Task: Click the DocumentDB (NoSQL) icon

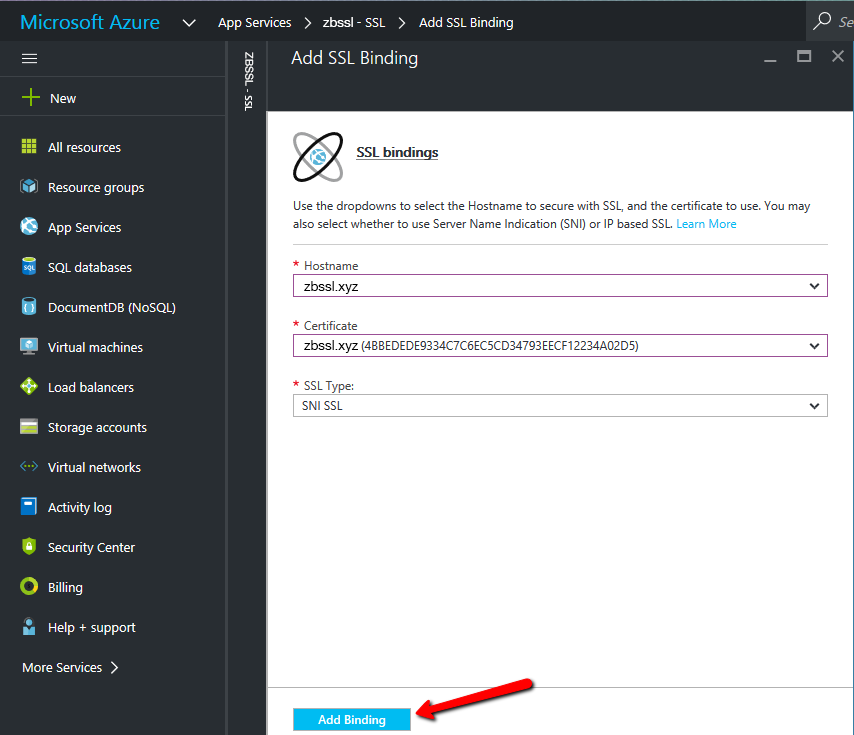Action: pyautogui.click(x=29, y=307)
